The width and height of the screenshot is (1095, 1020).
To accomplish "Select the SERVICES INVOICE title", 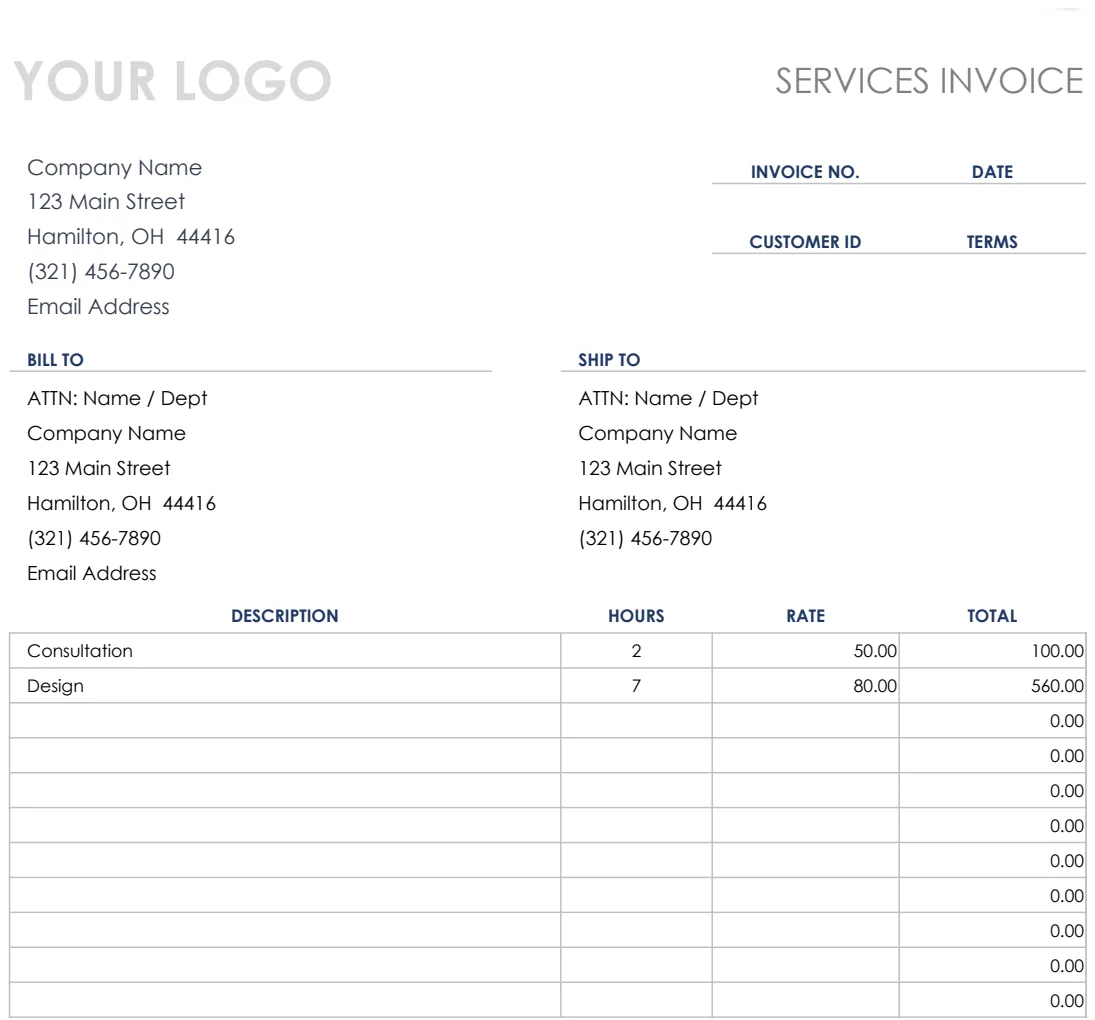I will click(929, 81).
